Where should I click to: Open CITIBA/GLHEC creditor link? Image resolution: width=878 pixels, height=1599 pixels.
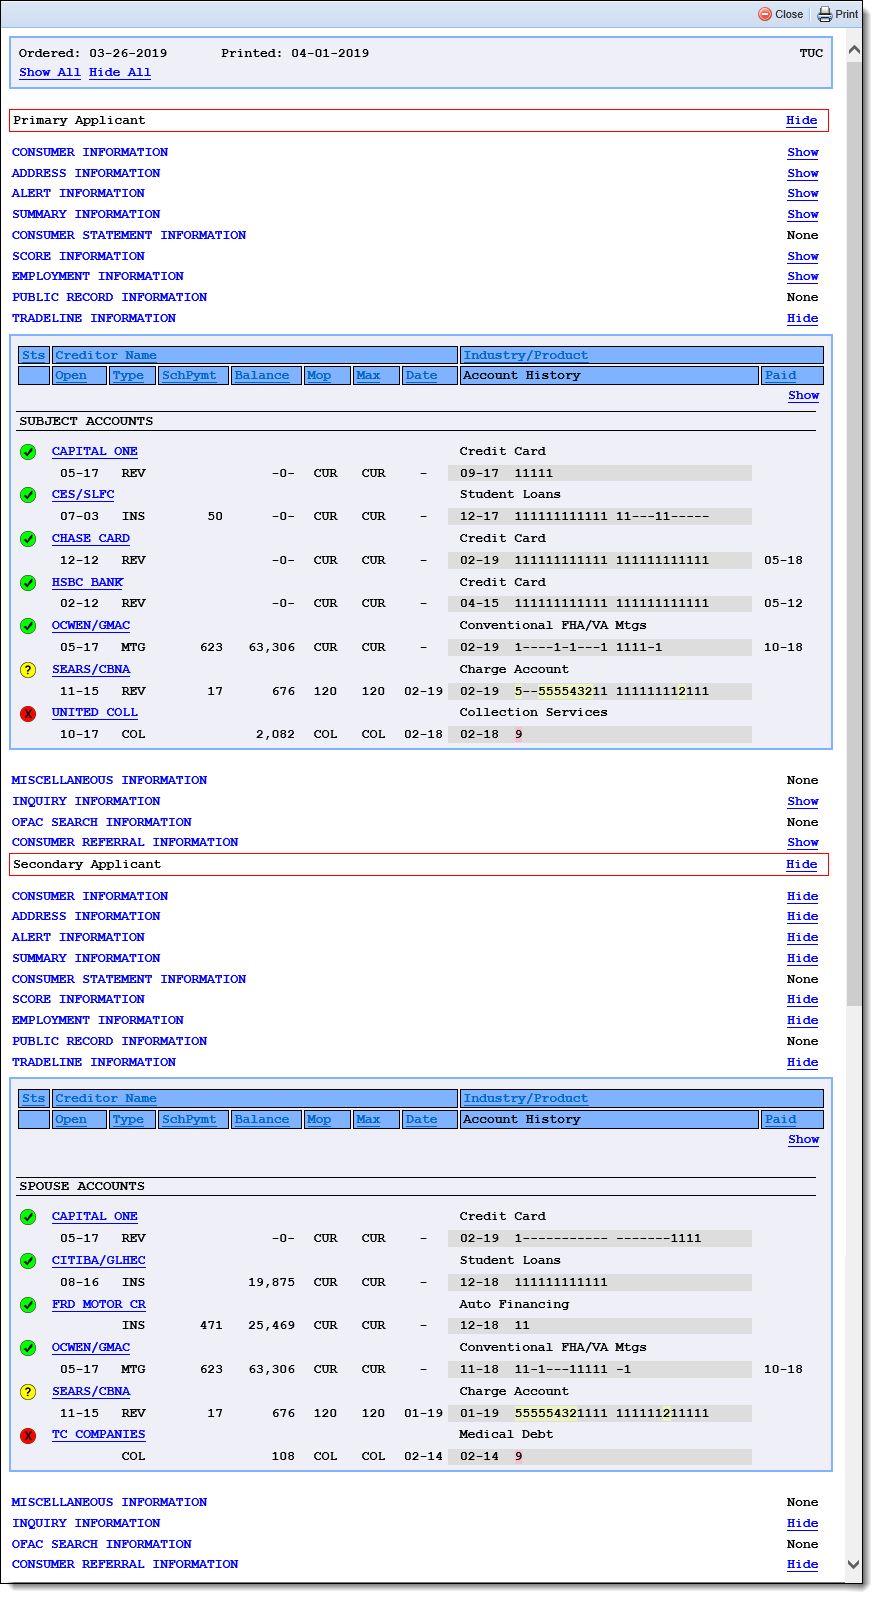(x=99, y=1260)
